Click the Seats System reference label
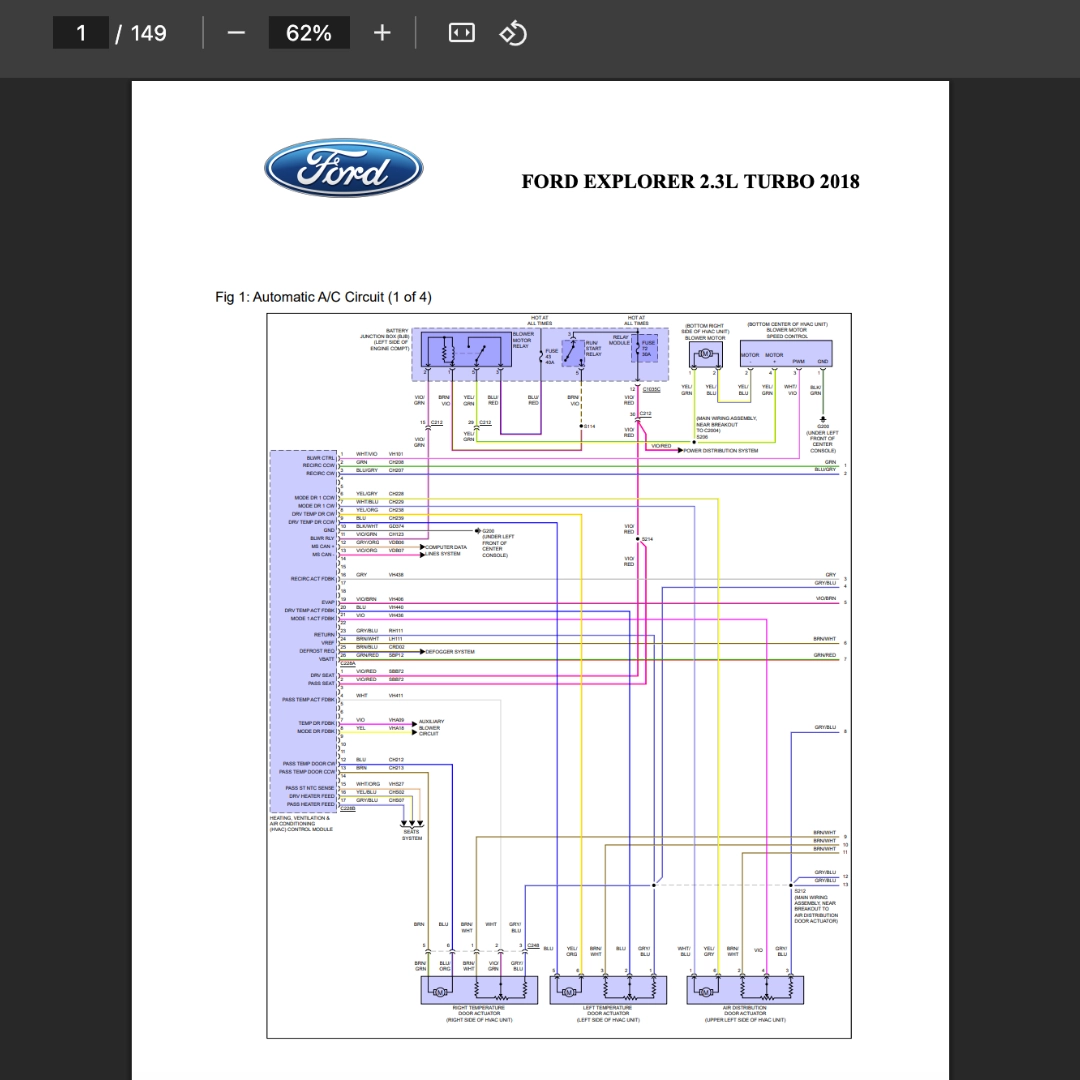The height and width of the screenshot is (1080, 1080). click(412, 835)
